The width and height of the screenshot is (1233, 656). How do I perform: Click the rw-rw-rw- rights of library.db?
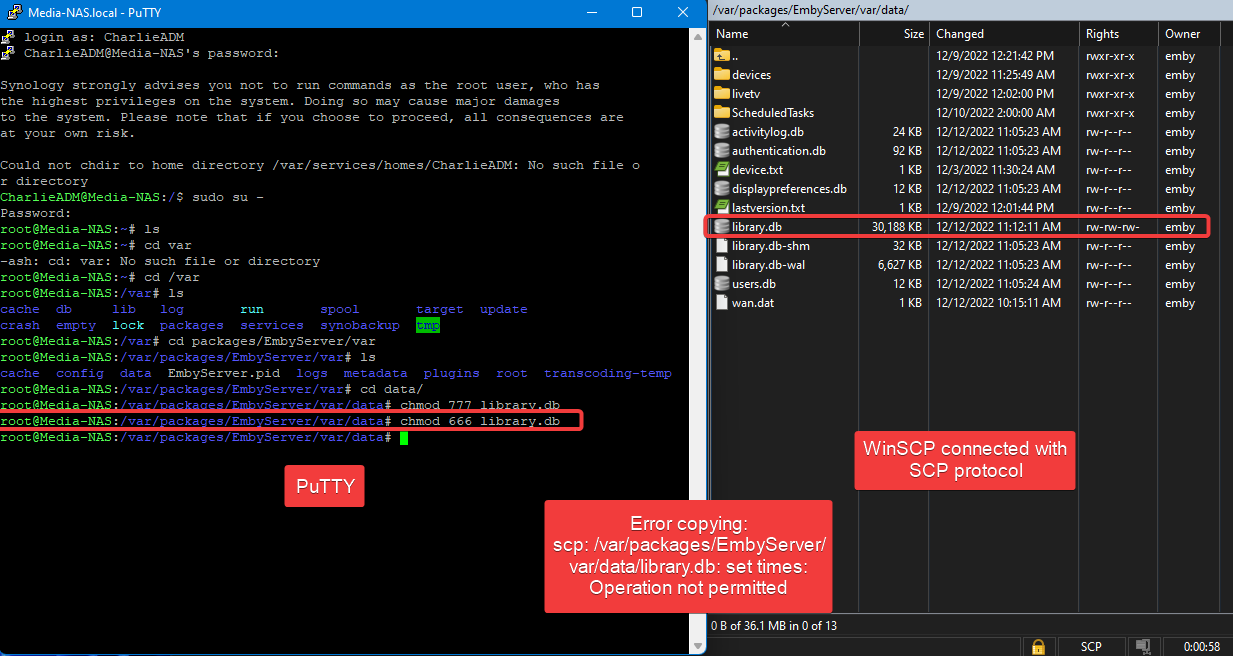(x=1113, y=227)
